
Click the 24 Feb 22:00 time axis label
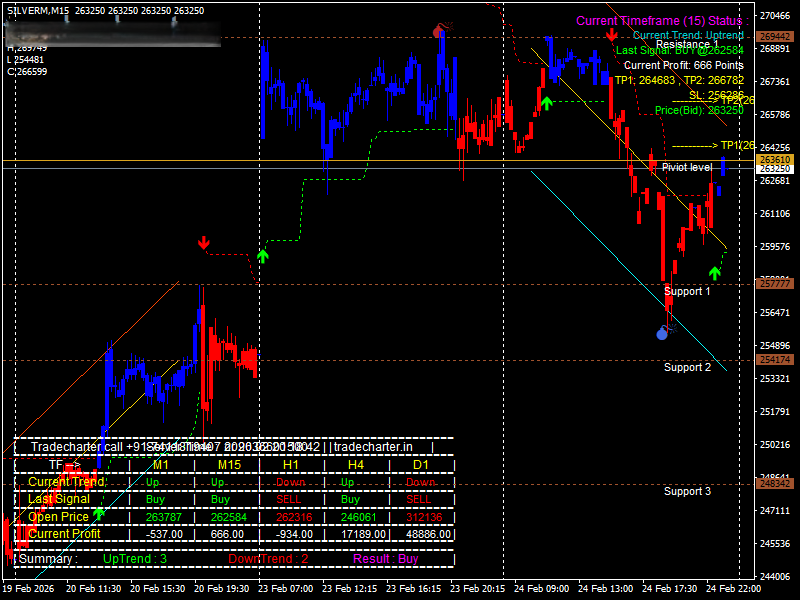pos(733,588)
